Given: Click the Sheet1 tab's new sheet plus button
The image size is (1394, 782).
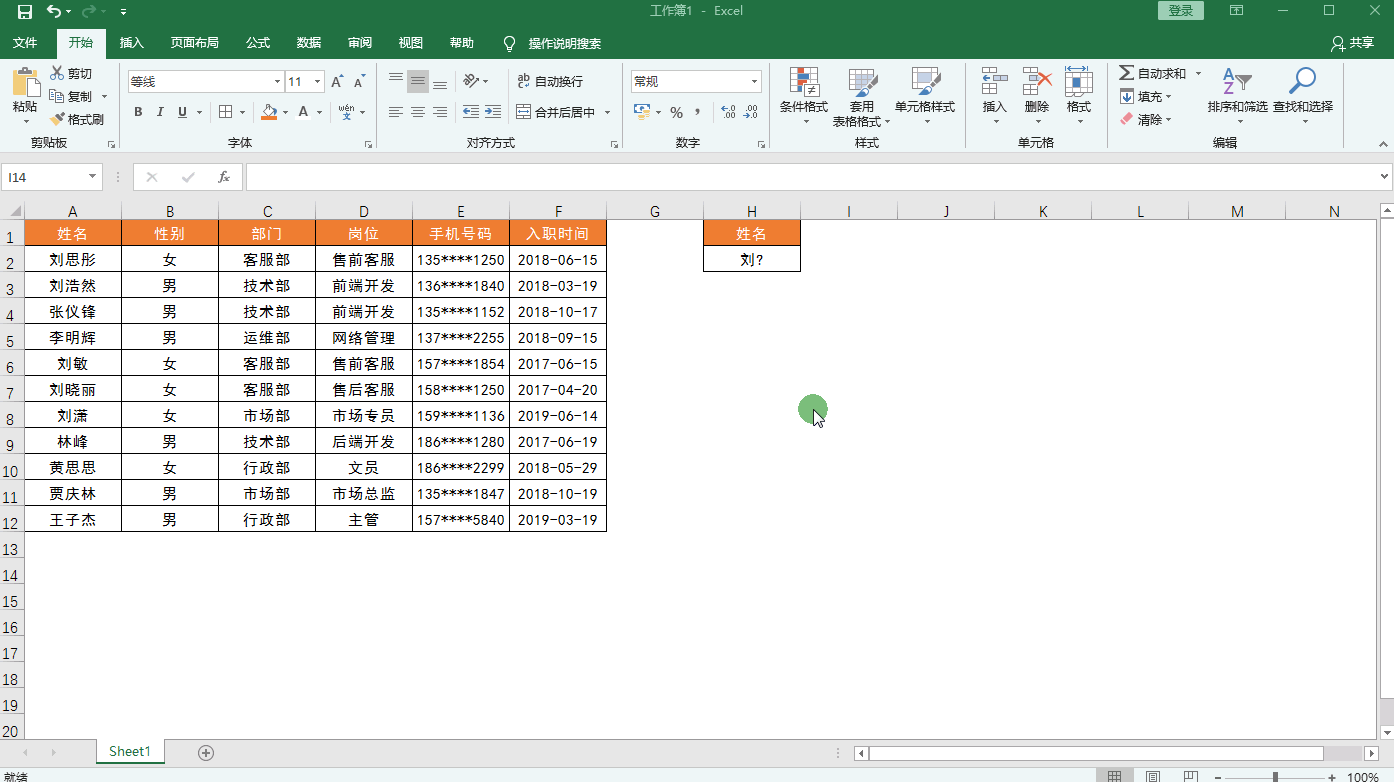Looking at the screenshot, I should click(x=205, y=751).
